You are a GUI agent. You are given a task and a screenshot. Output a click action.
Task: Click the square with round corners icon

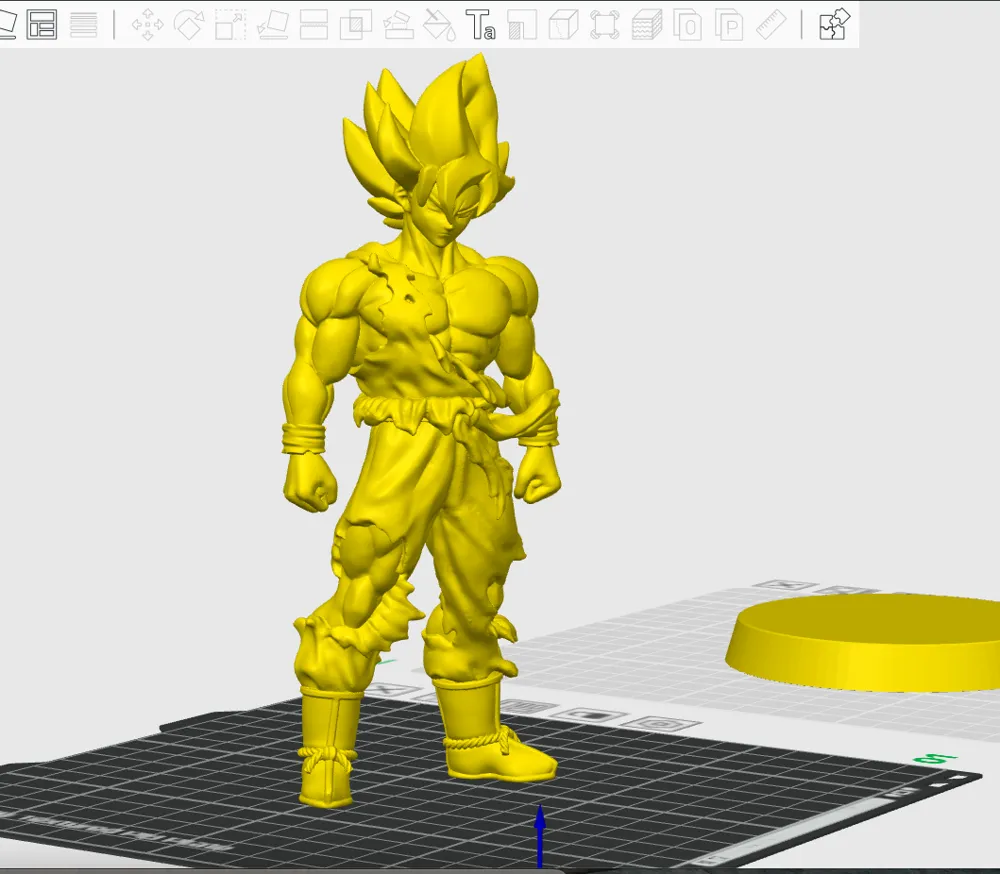point(605,25)
